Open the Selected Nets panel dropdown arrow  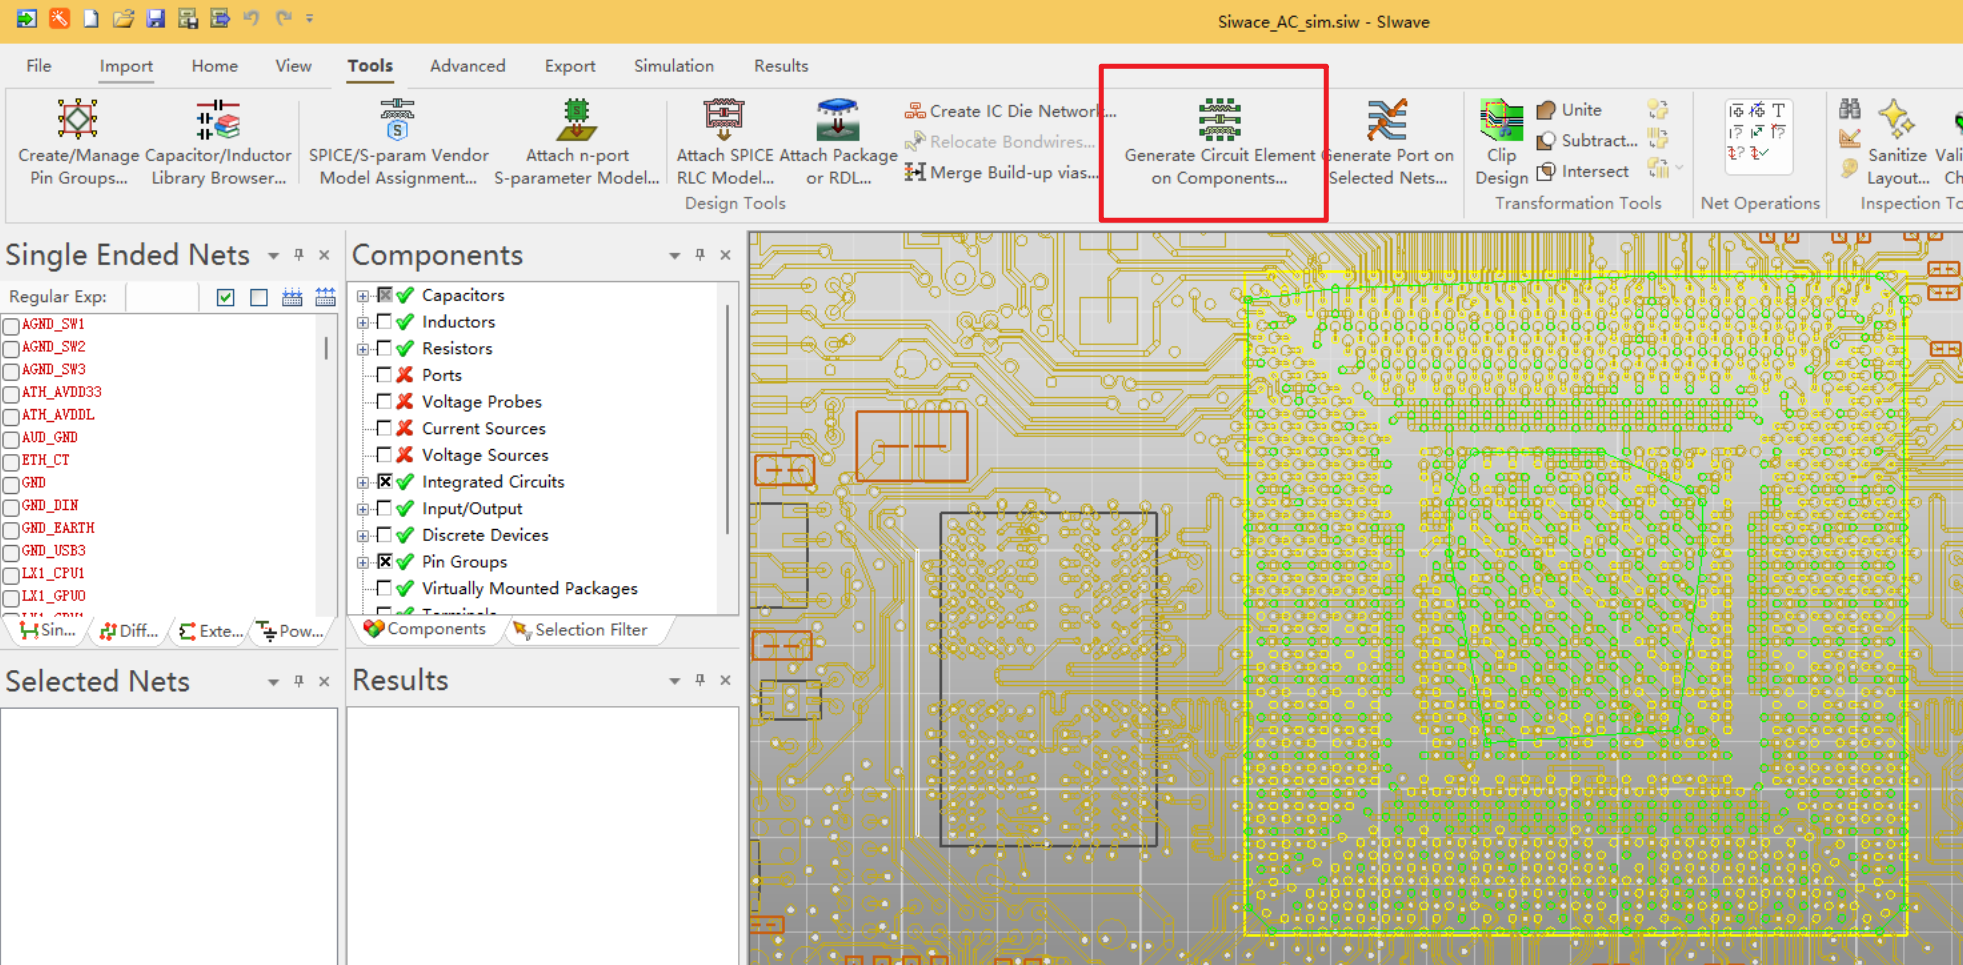pos(273,682)
